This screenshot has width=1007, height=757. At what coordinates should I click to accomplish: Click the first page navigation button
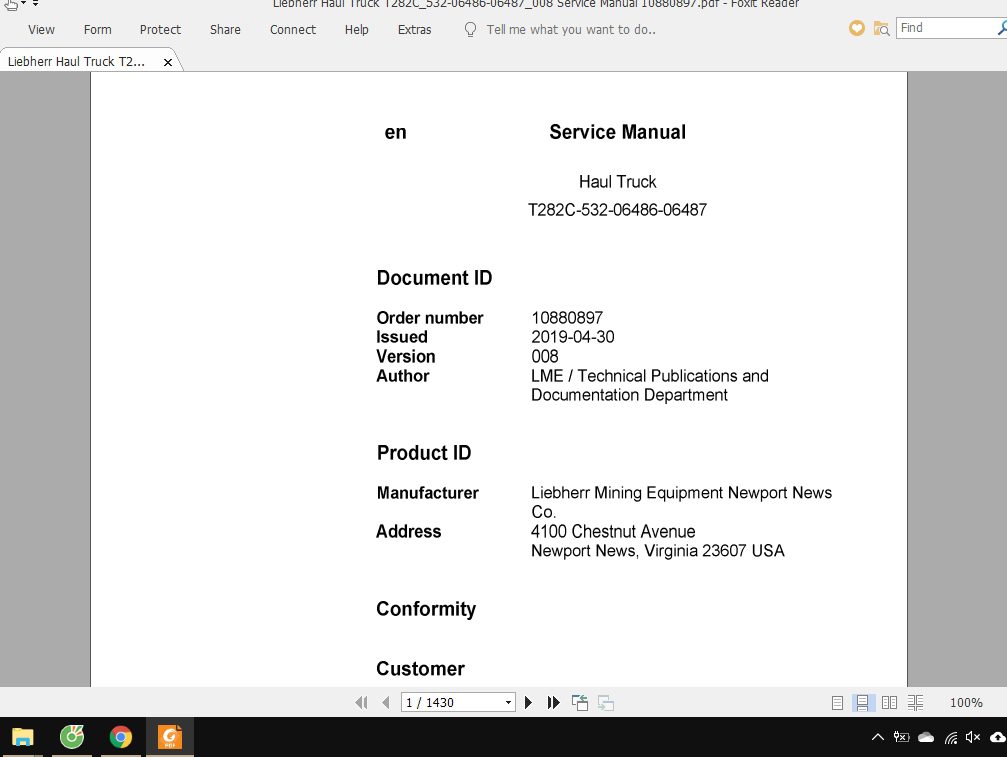click(361, 702)
